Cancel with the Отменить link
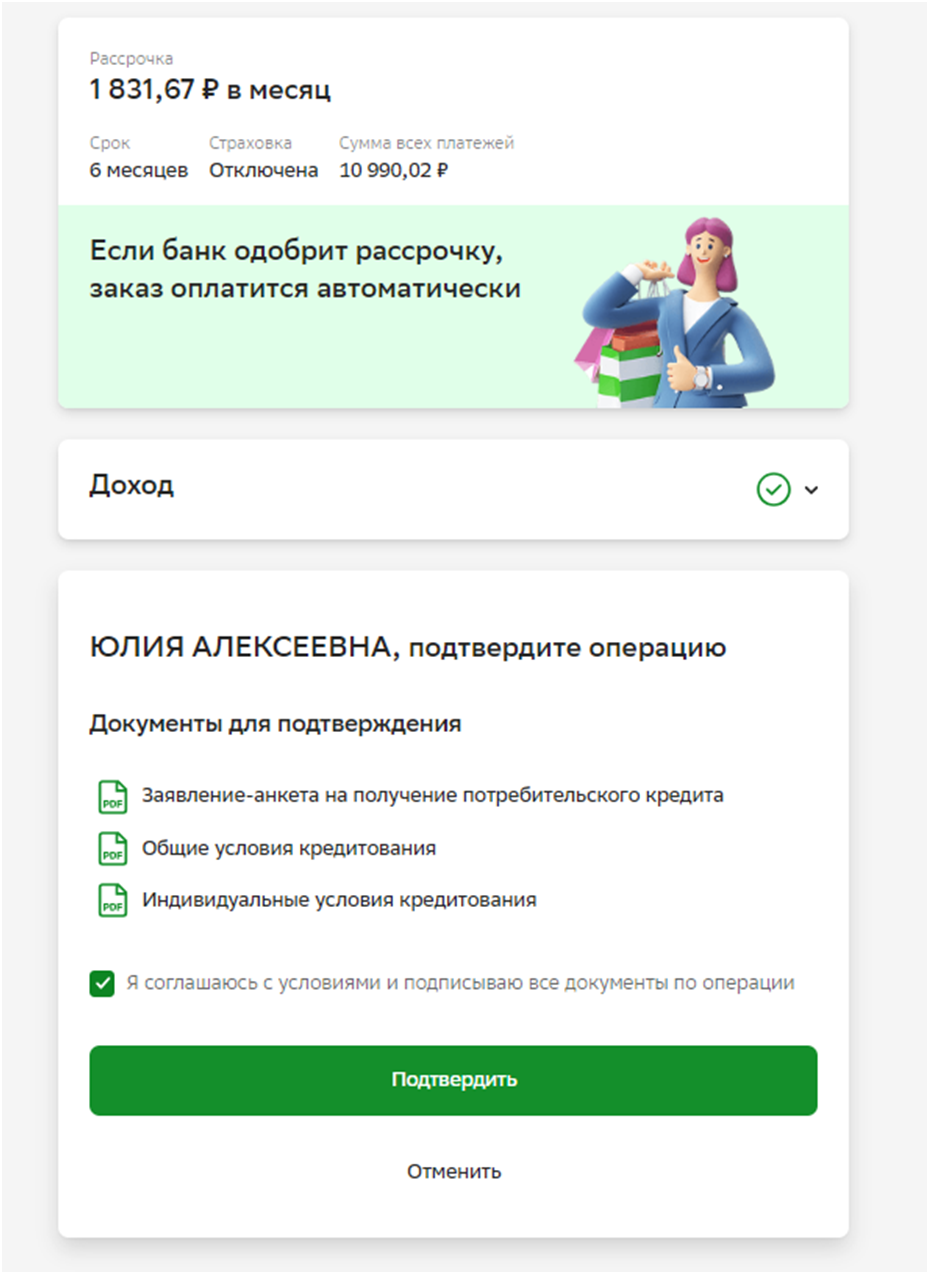 pyautogui.click(x=454, y=1171)
